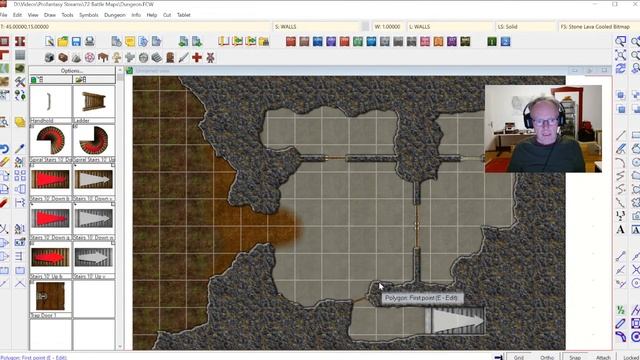
Task: Redraw the view with the refresh arrows icon
Action: pos(621,68)
